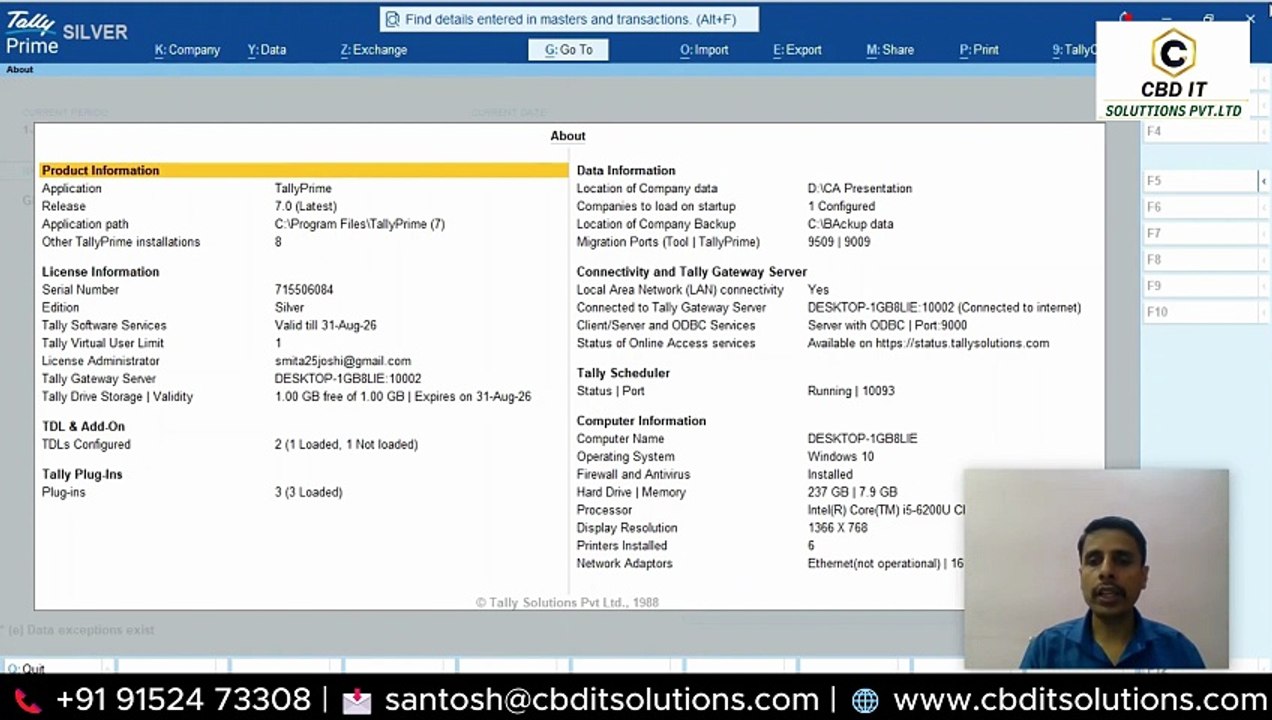Open the O: Import menu
Screen dimensions: 1272x720
(704, 50)
